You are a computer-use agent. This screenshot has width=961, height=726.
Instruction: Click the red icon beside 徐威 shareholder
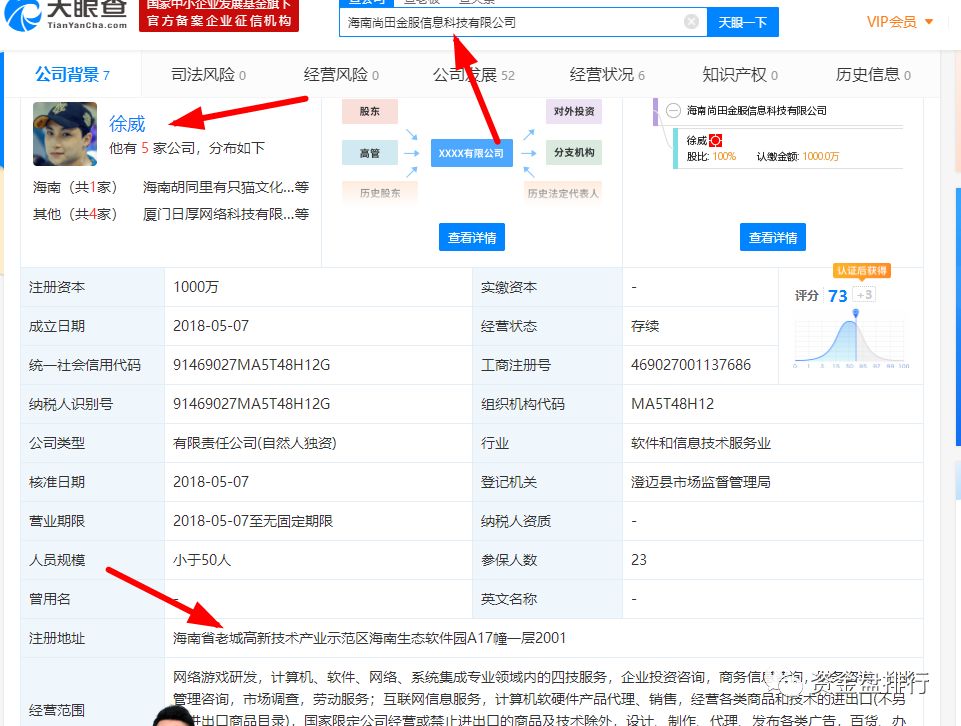click(x=715, y=140)
